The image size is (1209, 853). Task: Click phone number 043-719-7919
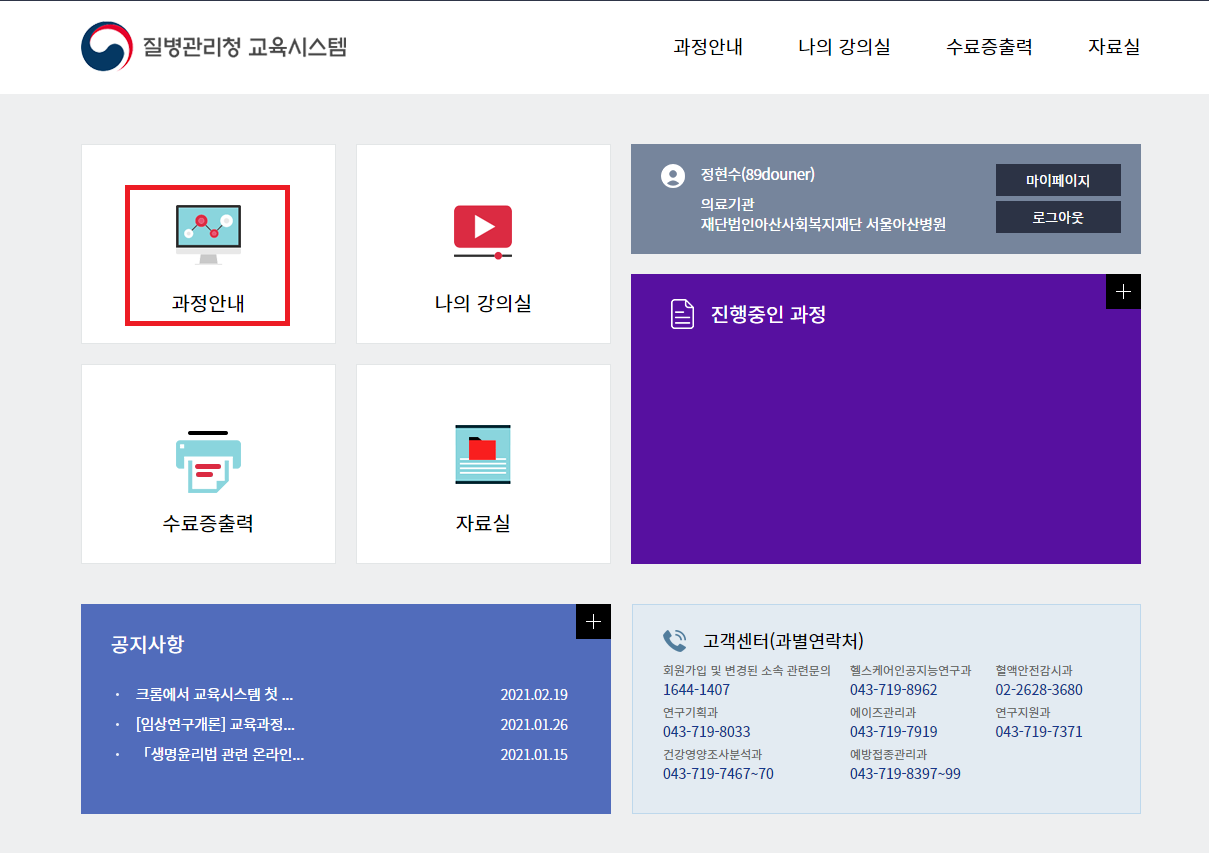pyautogui.click(x=894, y=732)
